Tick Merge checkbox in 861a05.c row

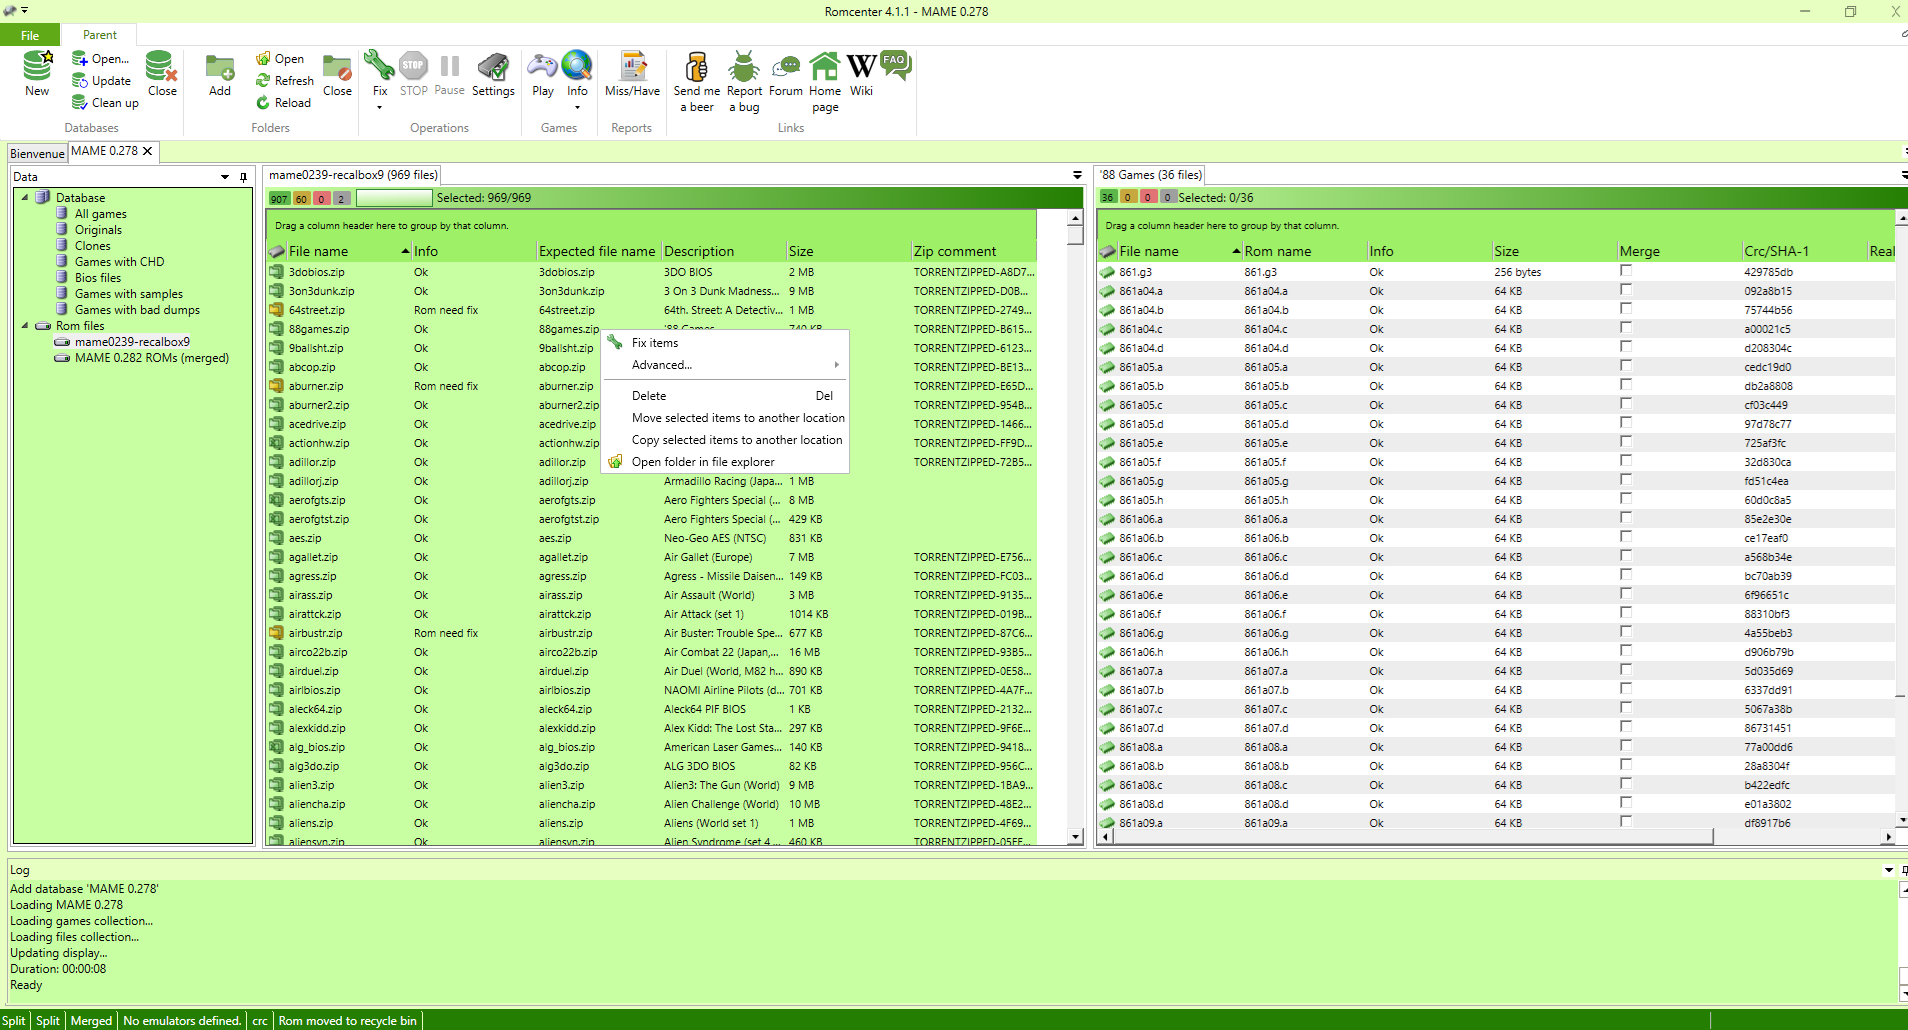(x=1626, y=404)
